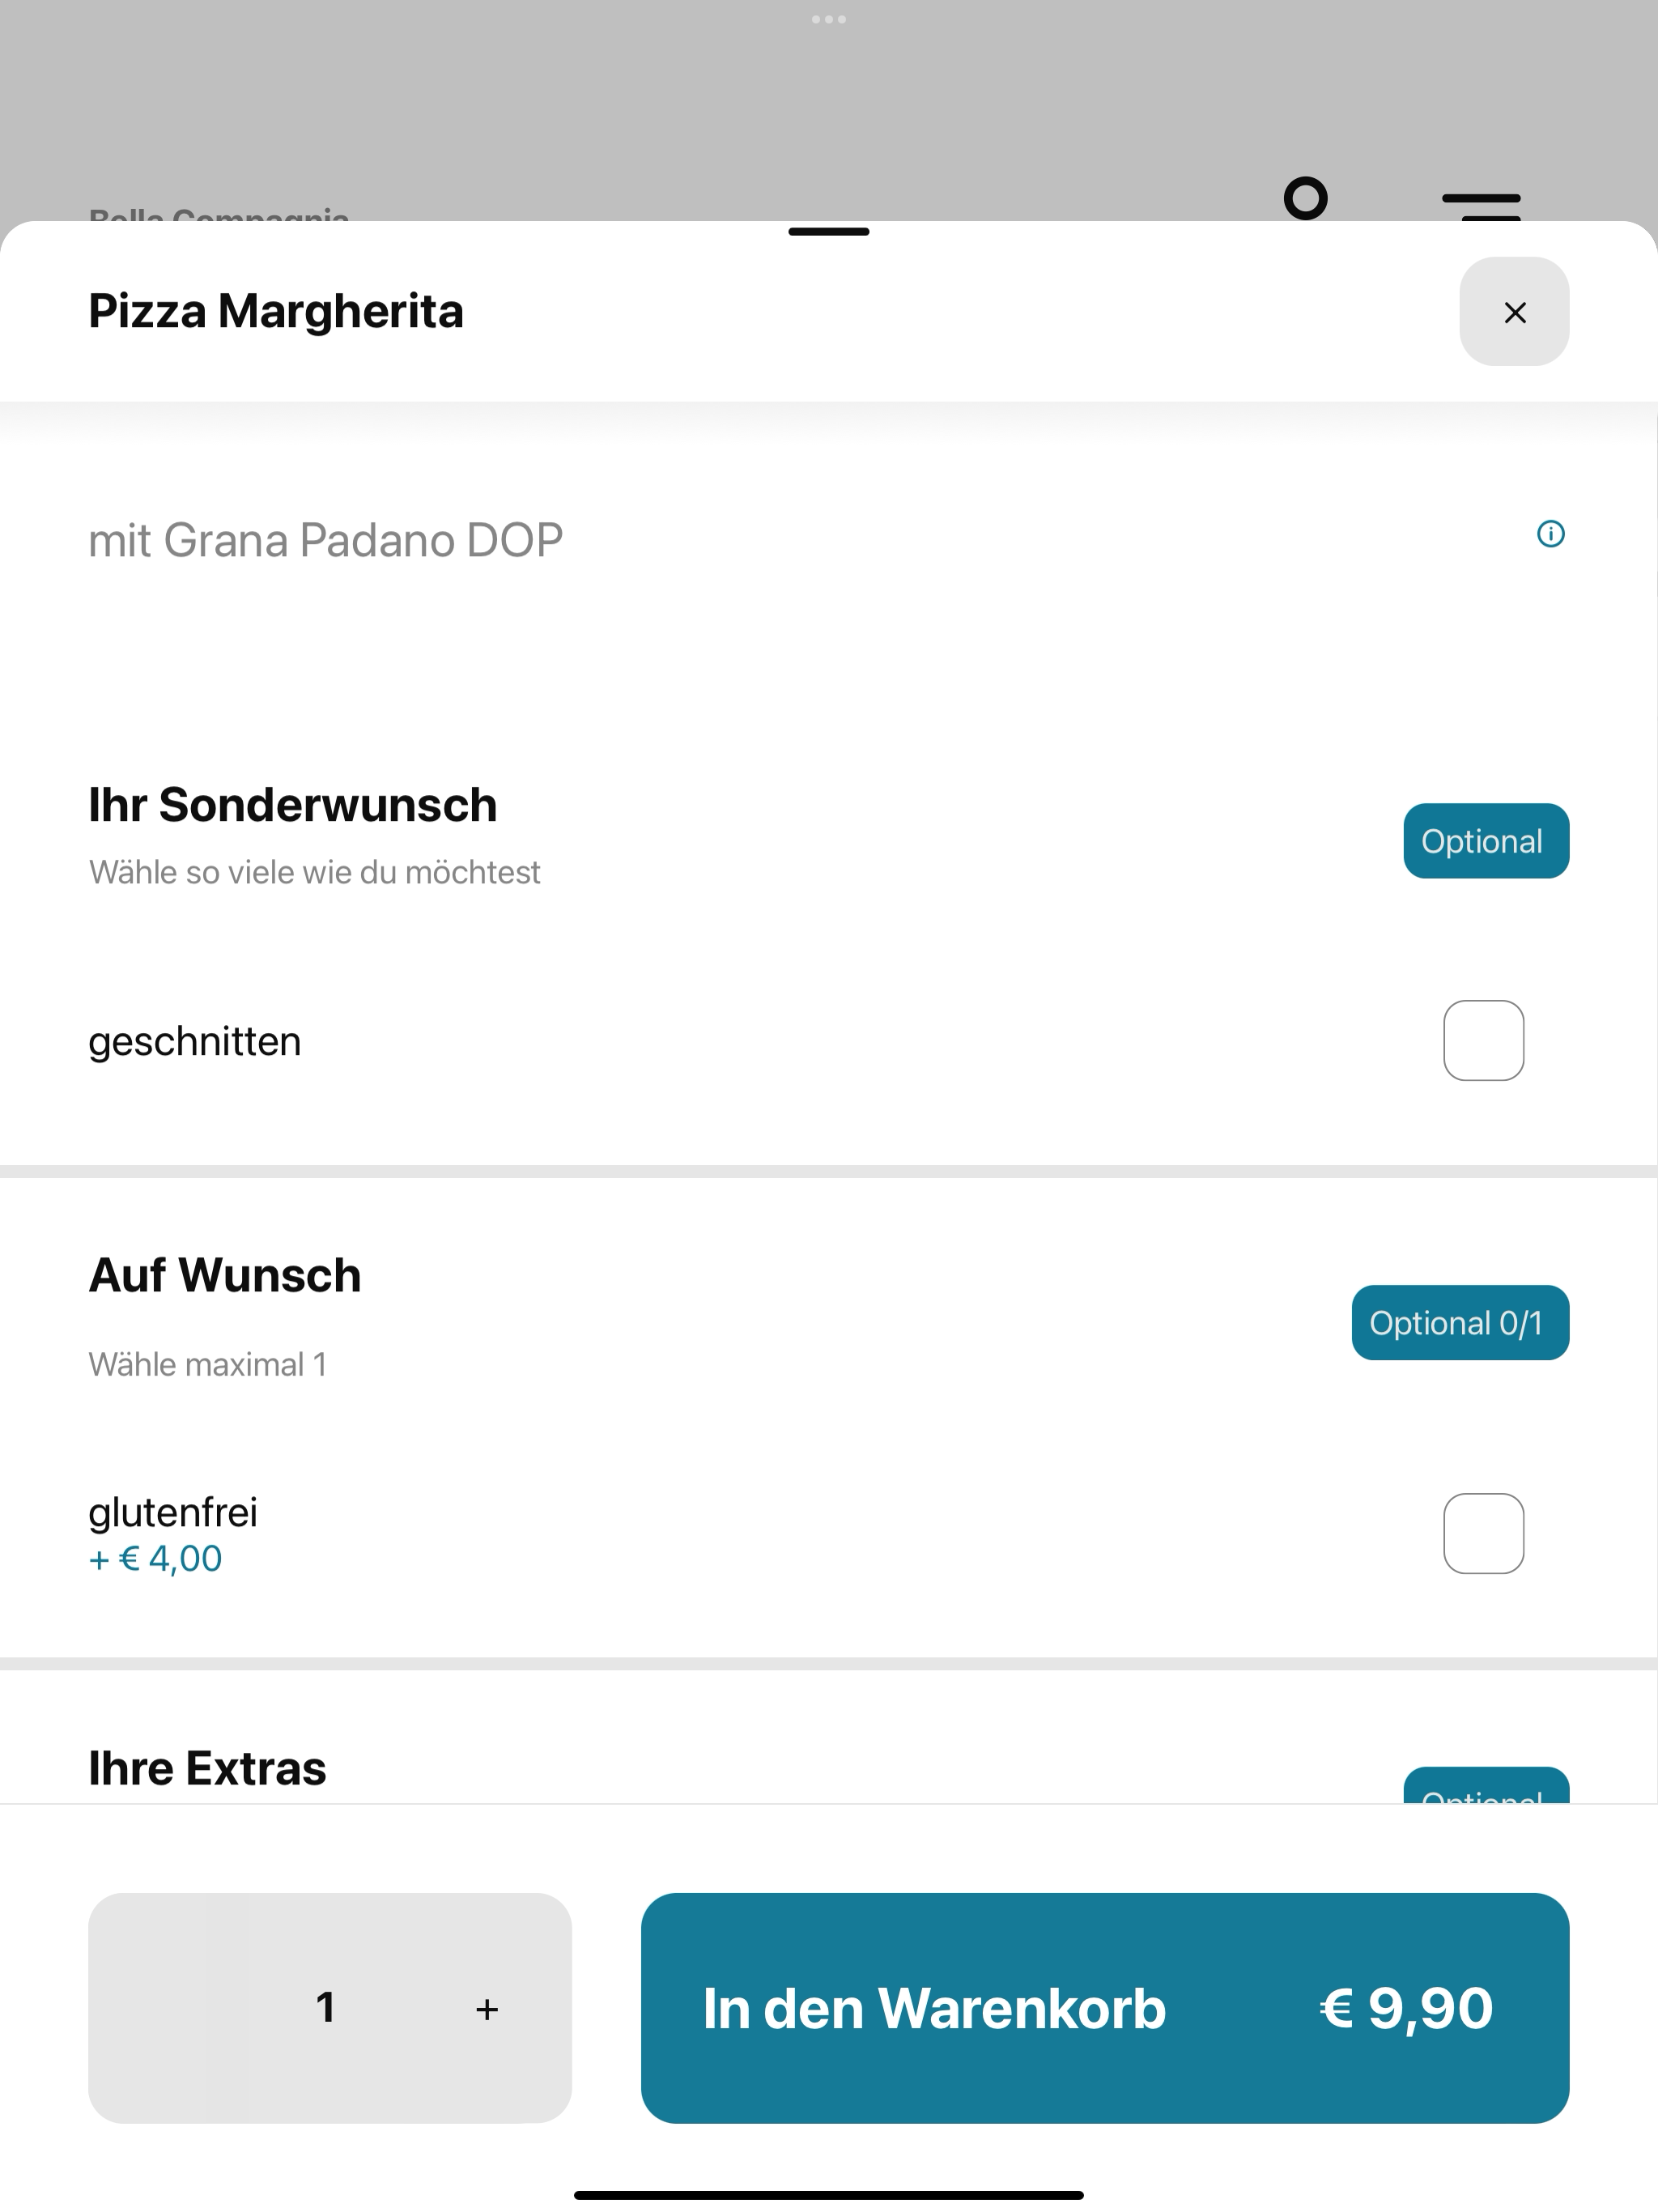Open the Ihre Extras section heading
The height and width of the screenshot is (2212, 1658).
point(207,1768)
